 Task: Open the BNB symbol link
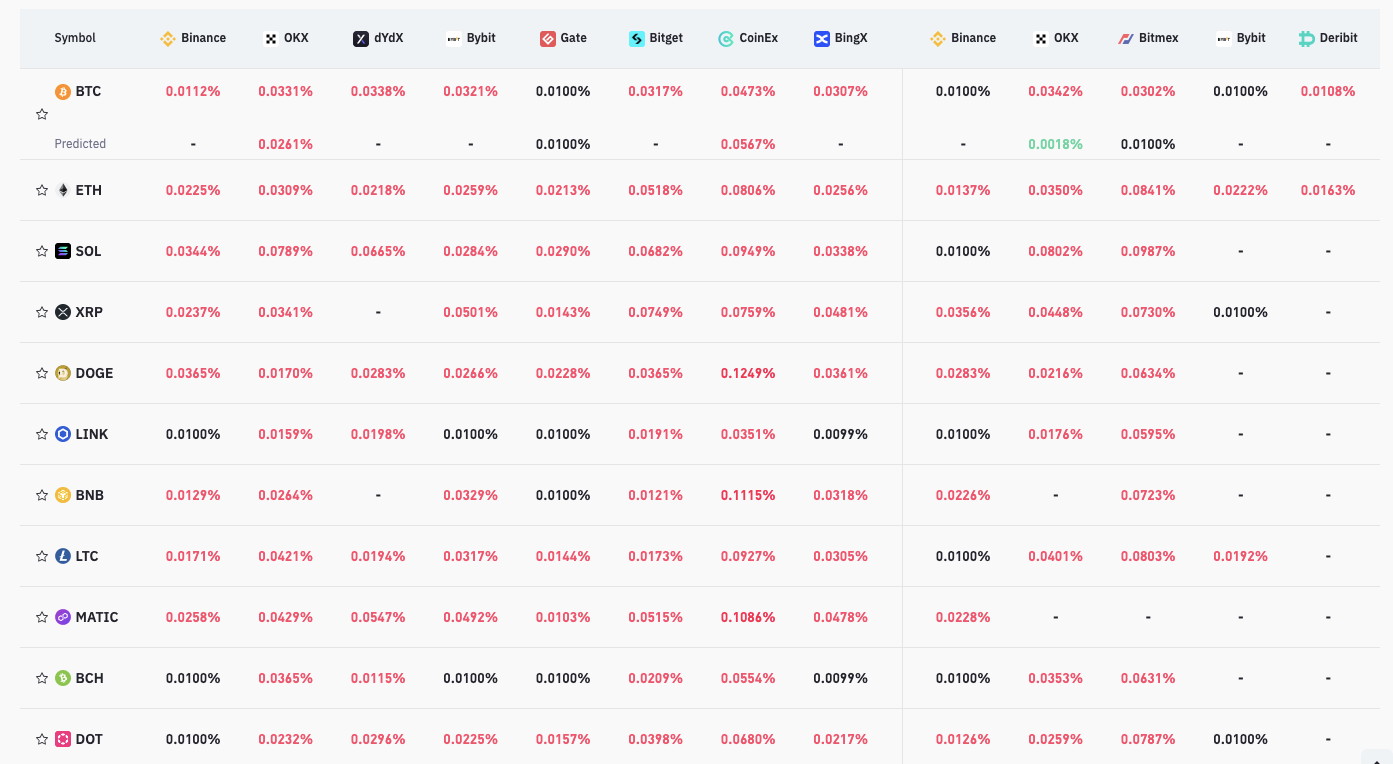89,495
